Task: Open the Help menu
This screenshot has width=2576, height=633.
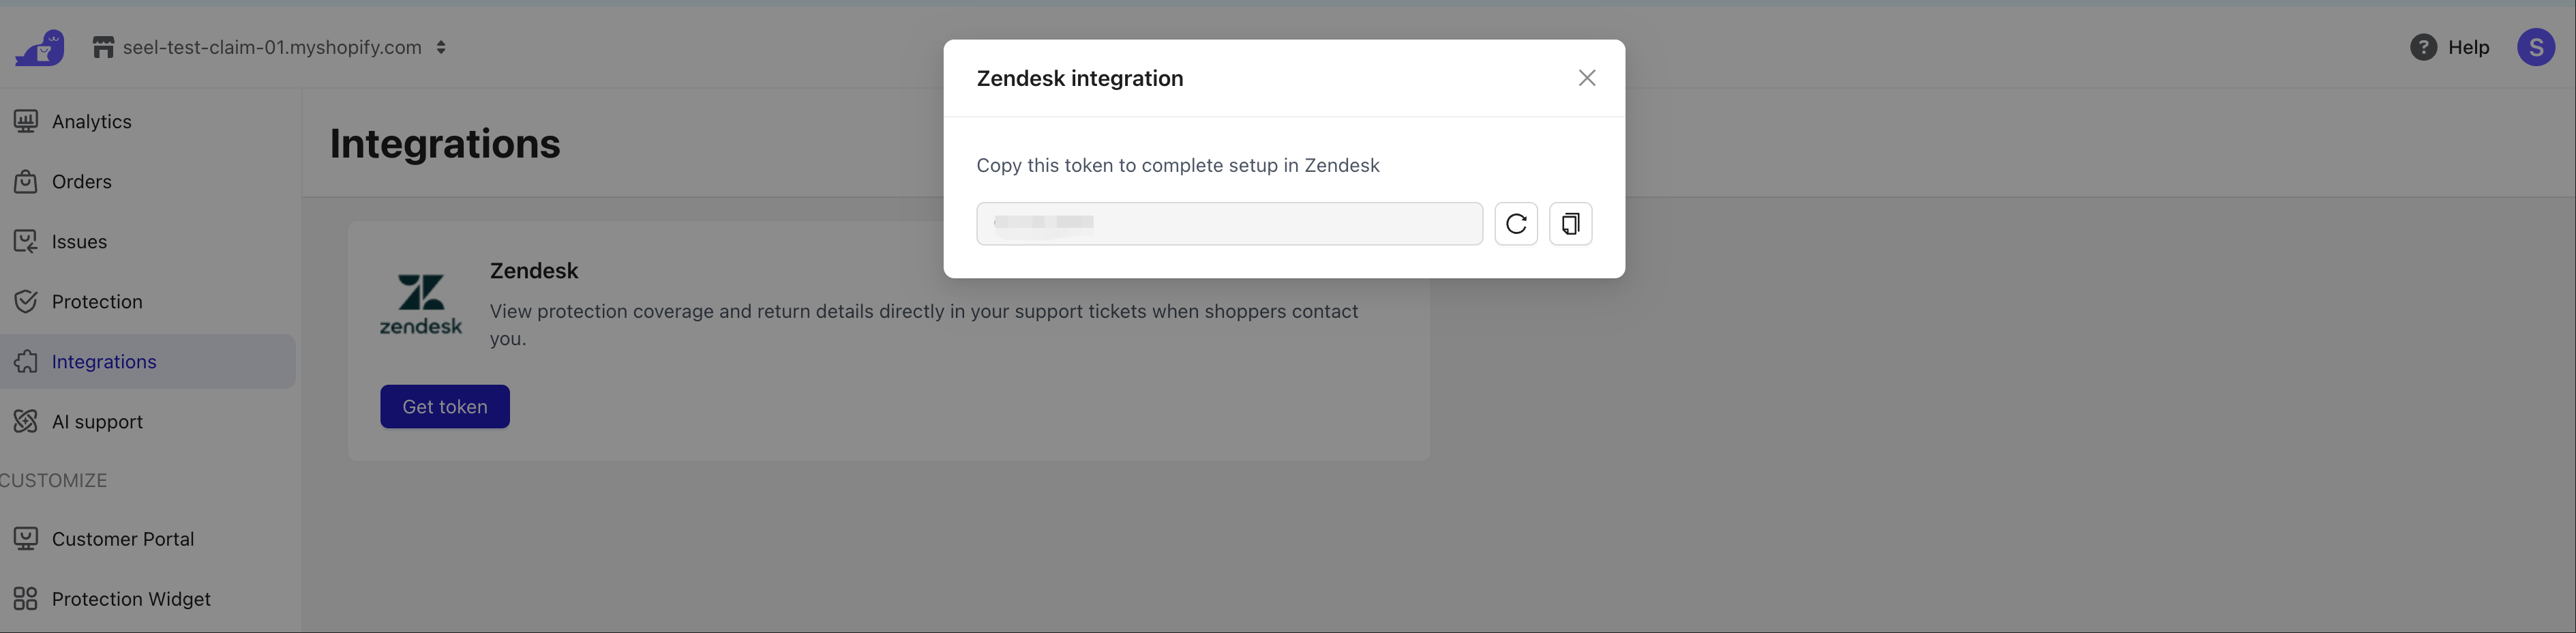Action: tap(2468, 47)
